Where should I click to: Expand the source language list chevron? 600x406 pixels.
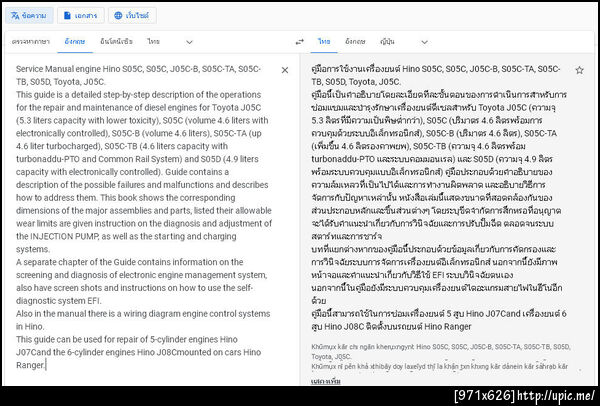189,42
